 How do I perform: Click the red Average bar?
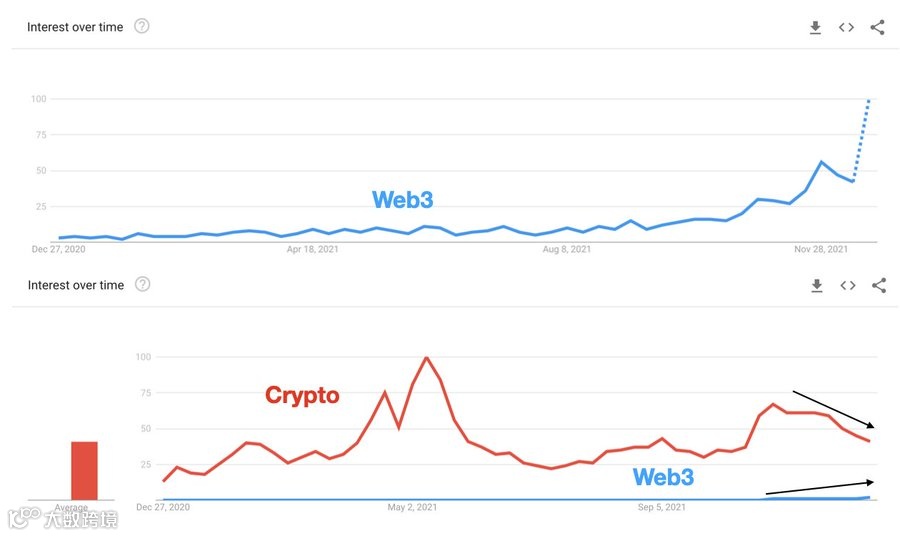tap(84, 470)
